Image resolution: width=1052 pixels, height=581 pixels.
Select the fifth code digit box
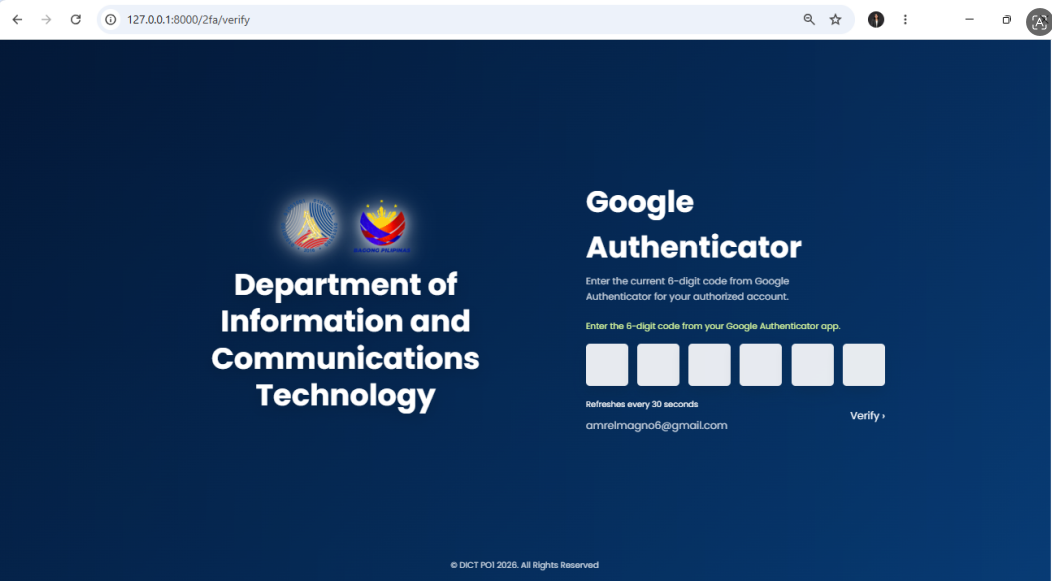pos(812,365)
